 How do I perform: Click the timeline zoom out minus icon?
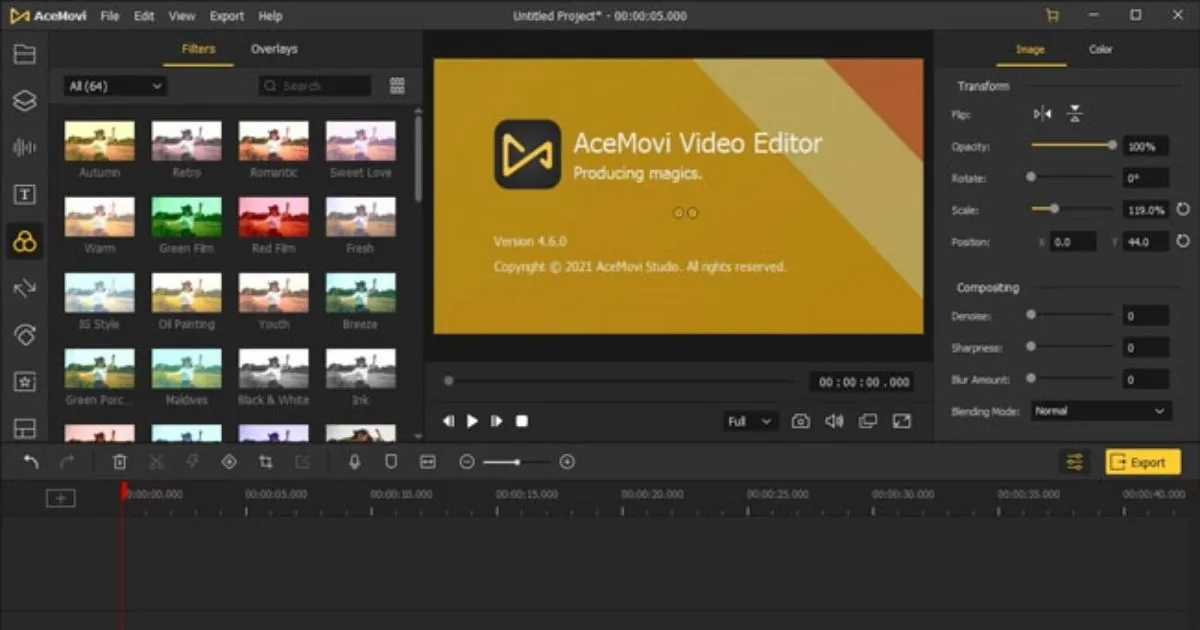[467, 462]
